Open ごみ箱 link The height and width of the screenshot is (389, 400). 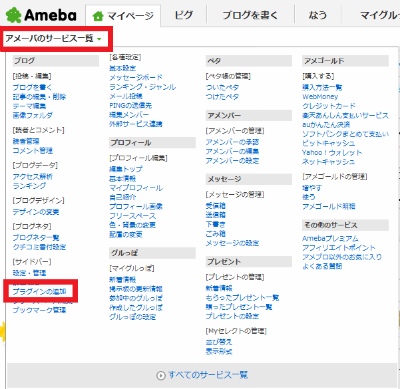coord(216,234)
